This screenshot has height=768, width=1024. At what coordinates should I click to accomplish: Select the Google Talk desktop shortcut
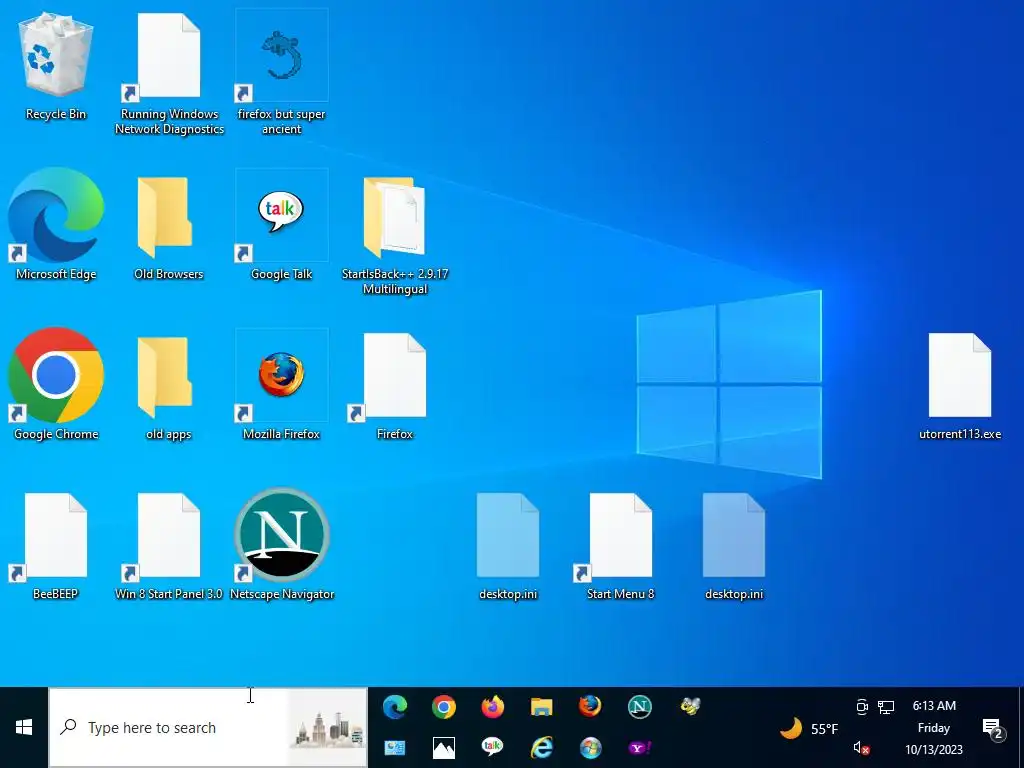tap(281, 225)
